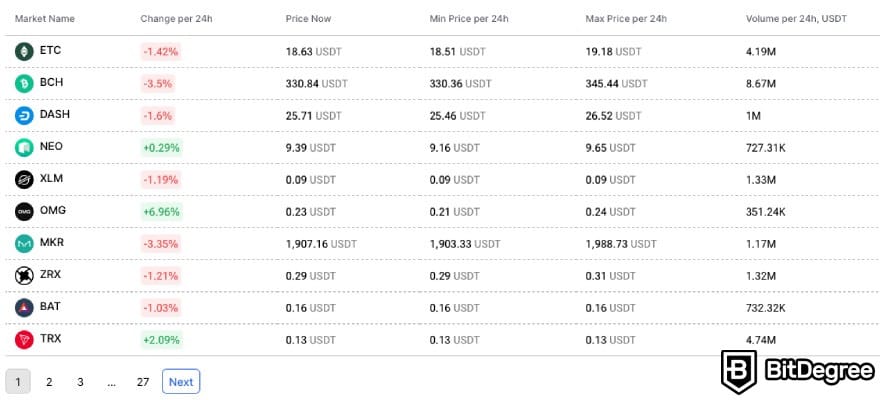Screen dimensions: 880x400
Task: Click the BitDegree logo
Action: pyautogui.click(x=796, y=372)
